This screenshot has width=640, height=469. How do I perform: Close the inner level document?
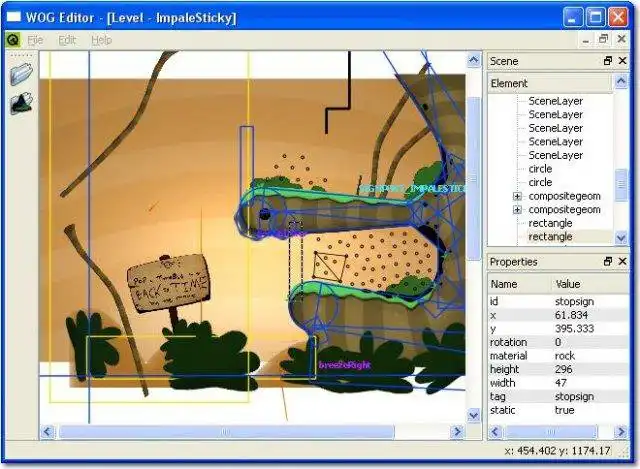point(621,39)
